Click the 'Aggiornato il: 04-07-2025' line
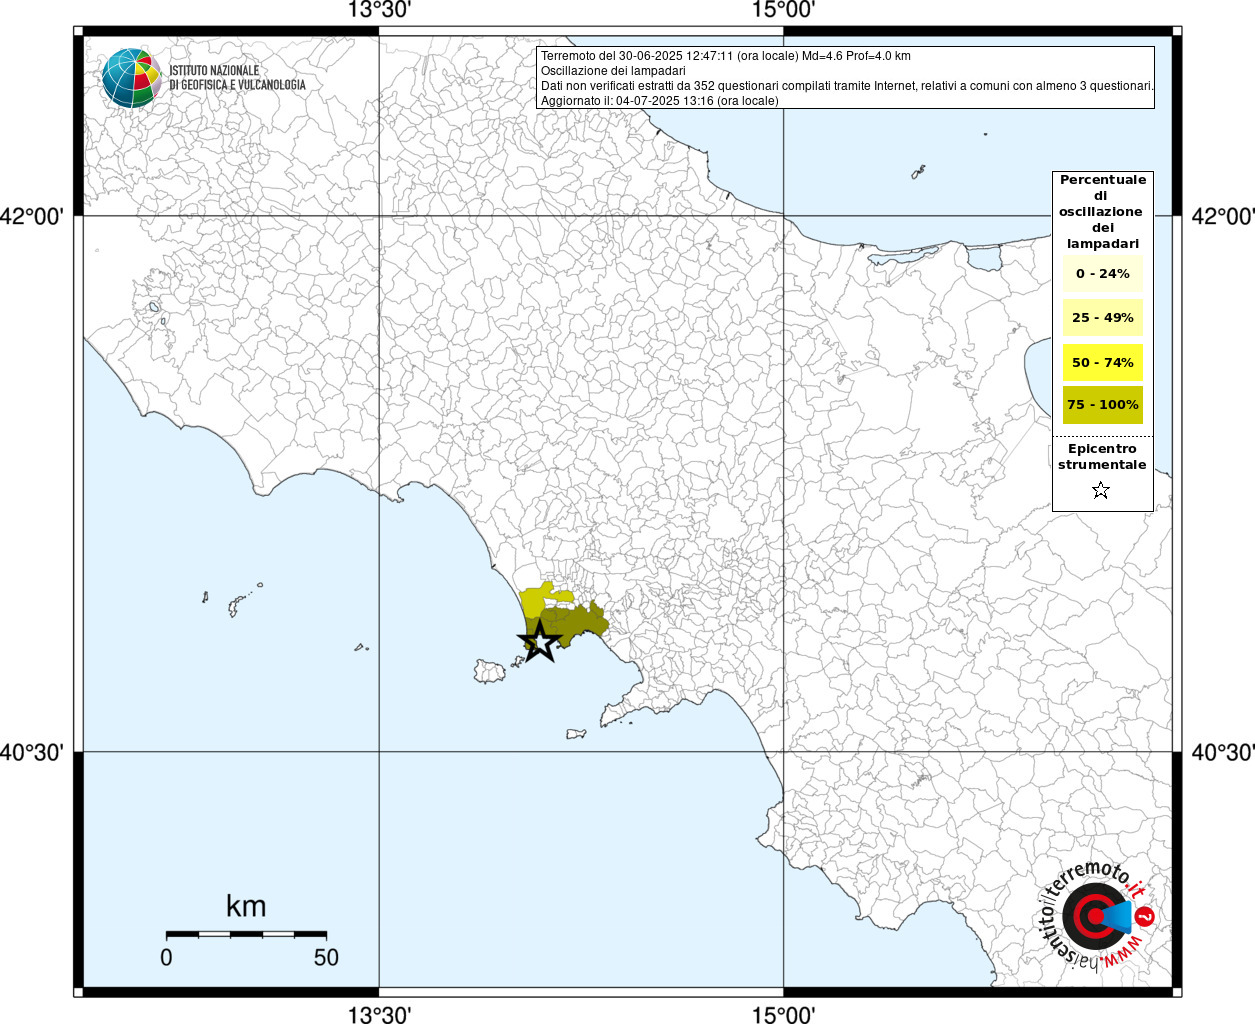This screenshot has height=1024, width=1255. pos(659,101)
